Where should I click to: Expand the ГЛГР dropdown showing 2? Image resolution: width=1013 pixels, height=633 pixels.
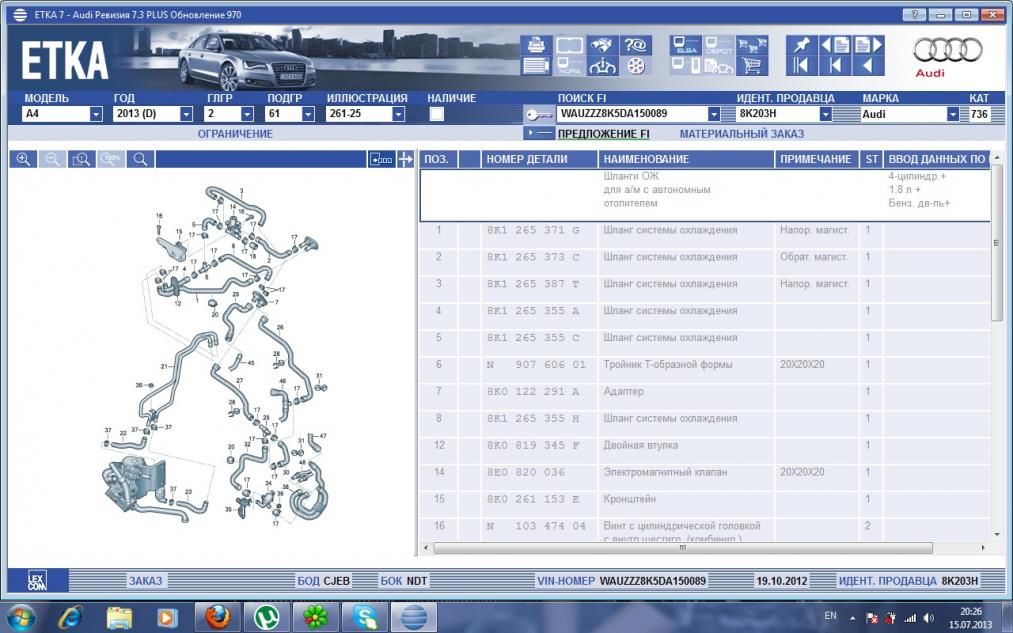point(247,114)
